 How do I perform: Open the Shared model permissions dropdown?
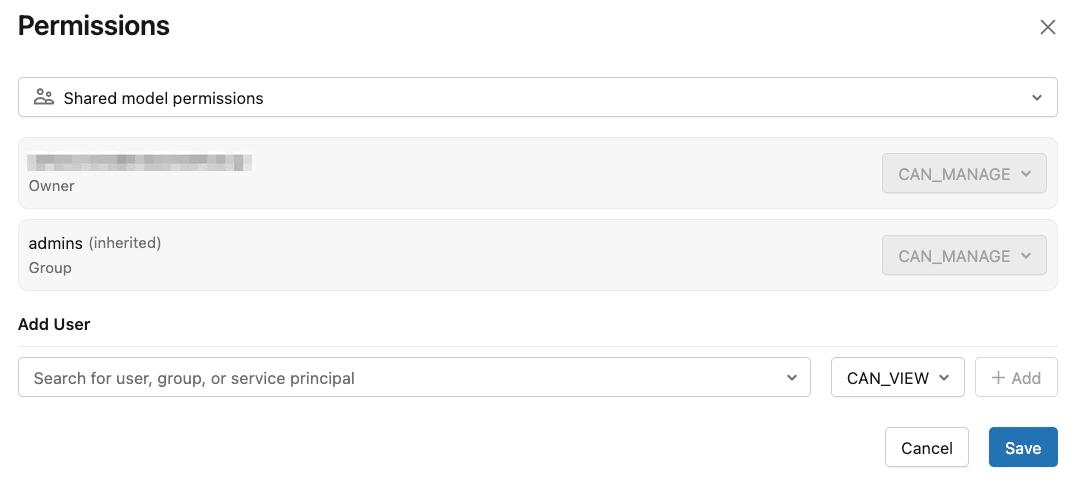pos(537,98)
